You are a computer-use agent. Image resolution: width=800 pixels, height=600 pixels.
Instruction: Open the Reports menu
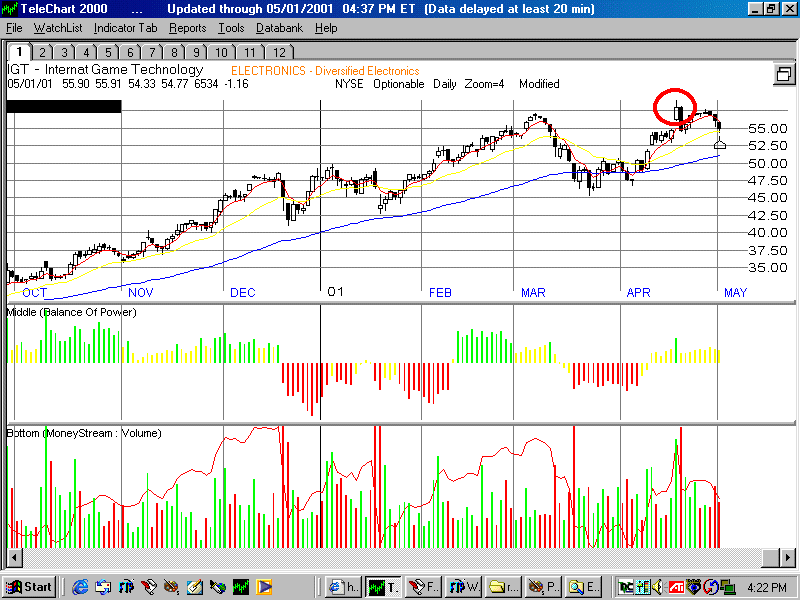[188, 28]
